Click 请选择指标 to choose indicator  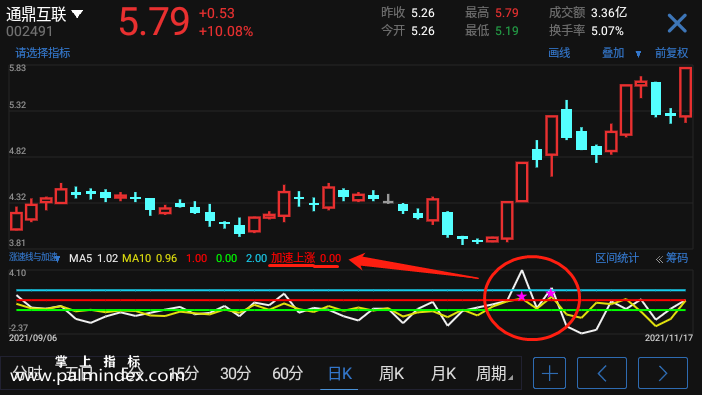[x=43, y=53]
